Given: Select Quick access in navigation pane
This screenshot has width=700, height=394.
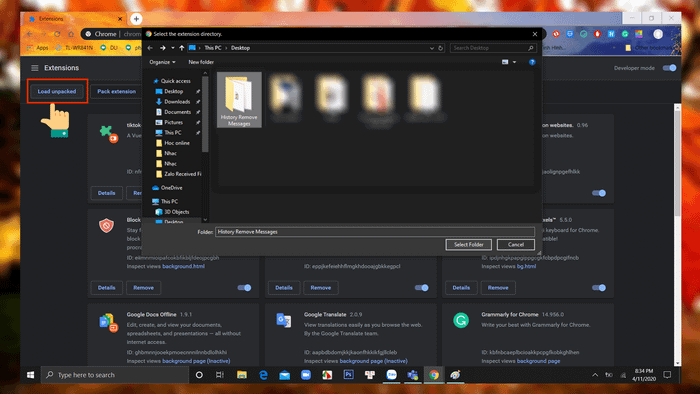Looking at the screenshot, I should [x=175, y=81].
